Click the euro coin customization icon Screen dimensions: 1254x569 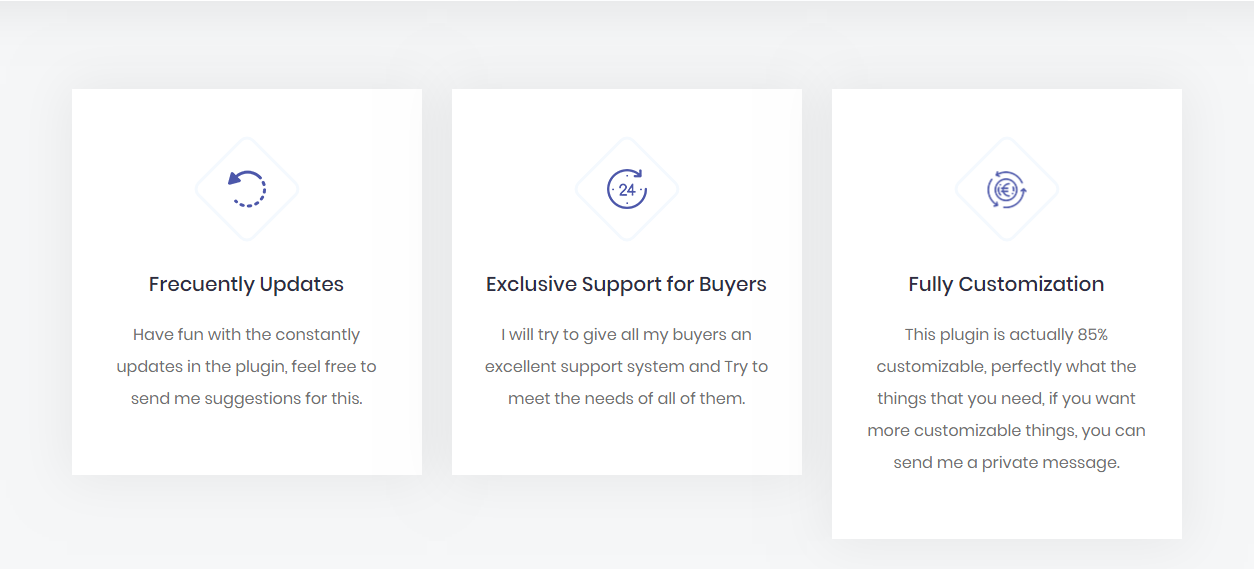click(1006, 189)
